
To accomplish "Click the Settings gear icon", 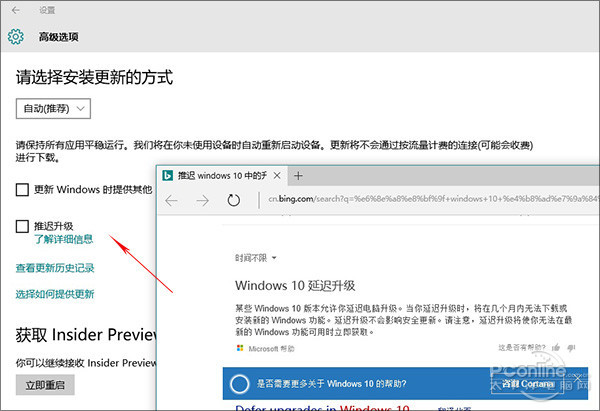I will [x=16, y=37].
